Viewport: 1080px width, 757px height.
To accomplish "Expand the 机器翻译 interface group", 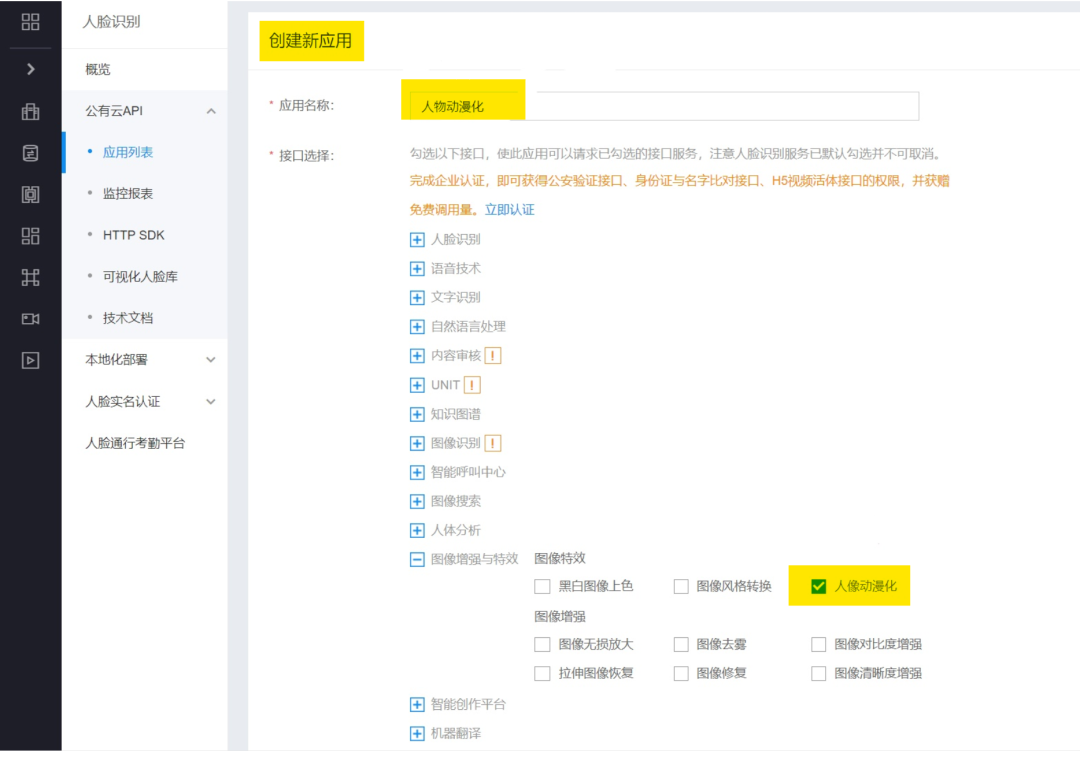I will [x=417, y=733].
